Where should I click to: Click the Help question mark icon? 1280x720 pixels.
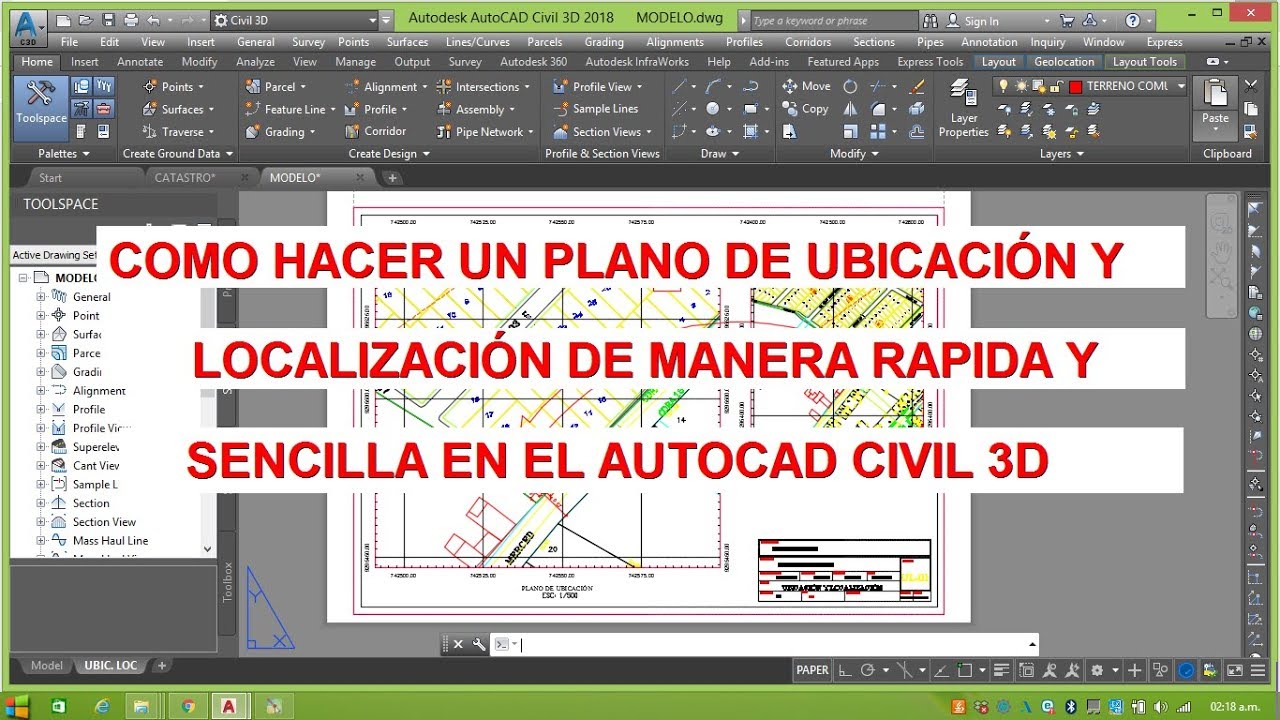(x=1132, y=20)
